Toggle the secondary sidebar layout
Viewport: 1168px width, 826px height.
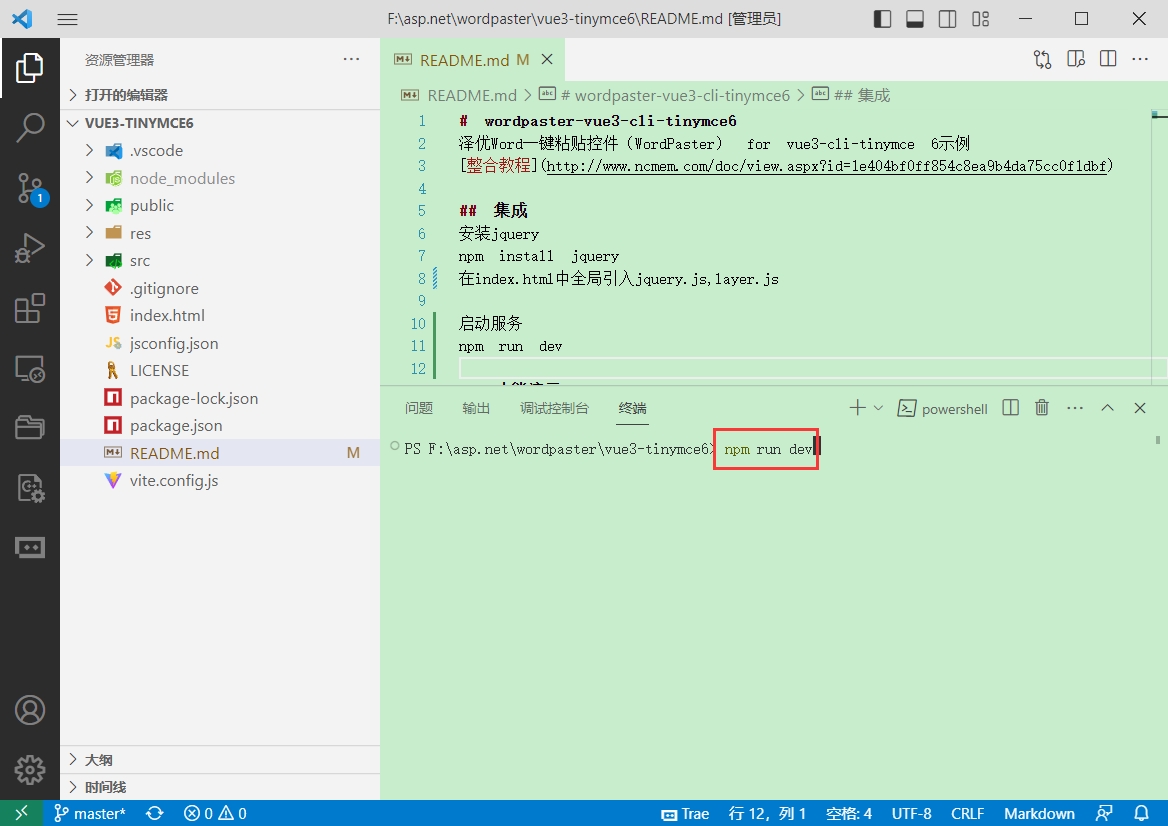pyautogui.click(x=947, y=19)
